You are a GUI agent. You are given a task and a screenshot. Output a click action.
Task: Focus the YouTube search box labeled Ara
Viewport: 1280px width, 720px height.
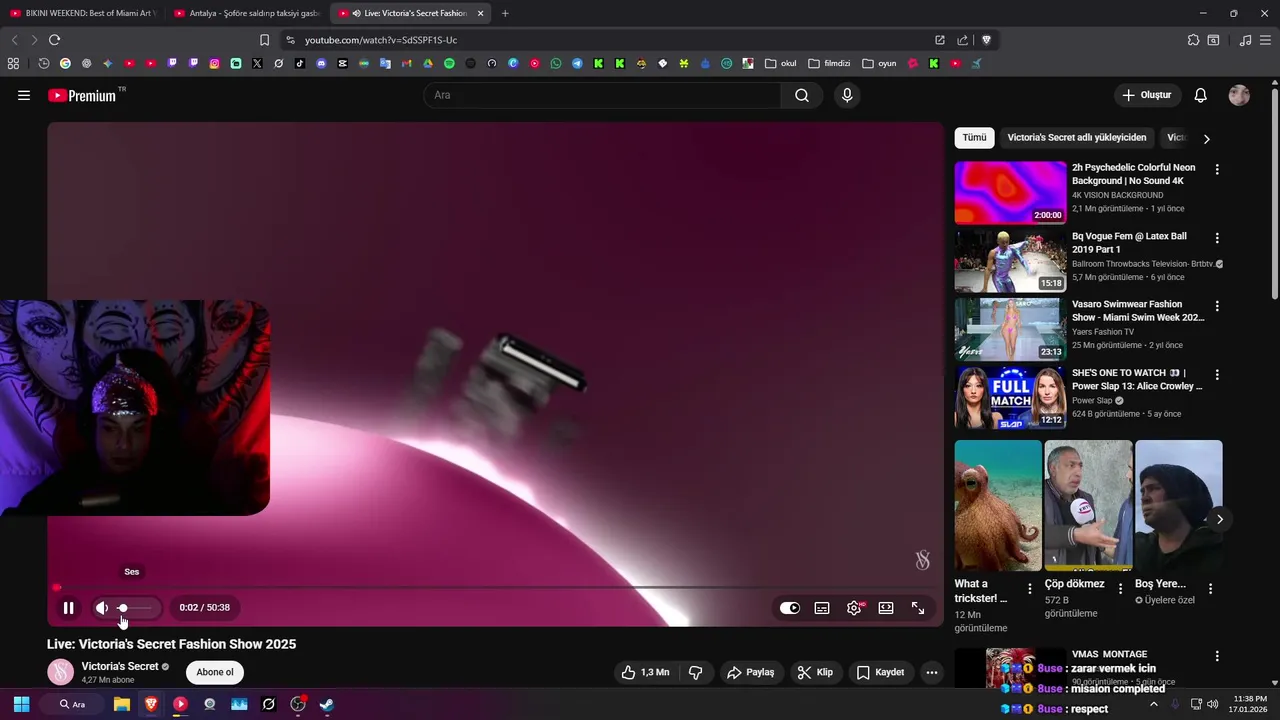coord(602,95)
